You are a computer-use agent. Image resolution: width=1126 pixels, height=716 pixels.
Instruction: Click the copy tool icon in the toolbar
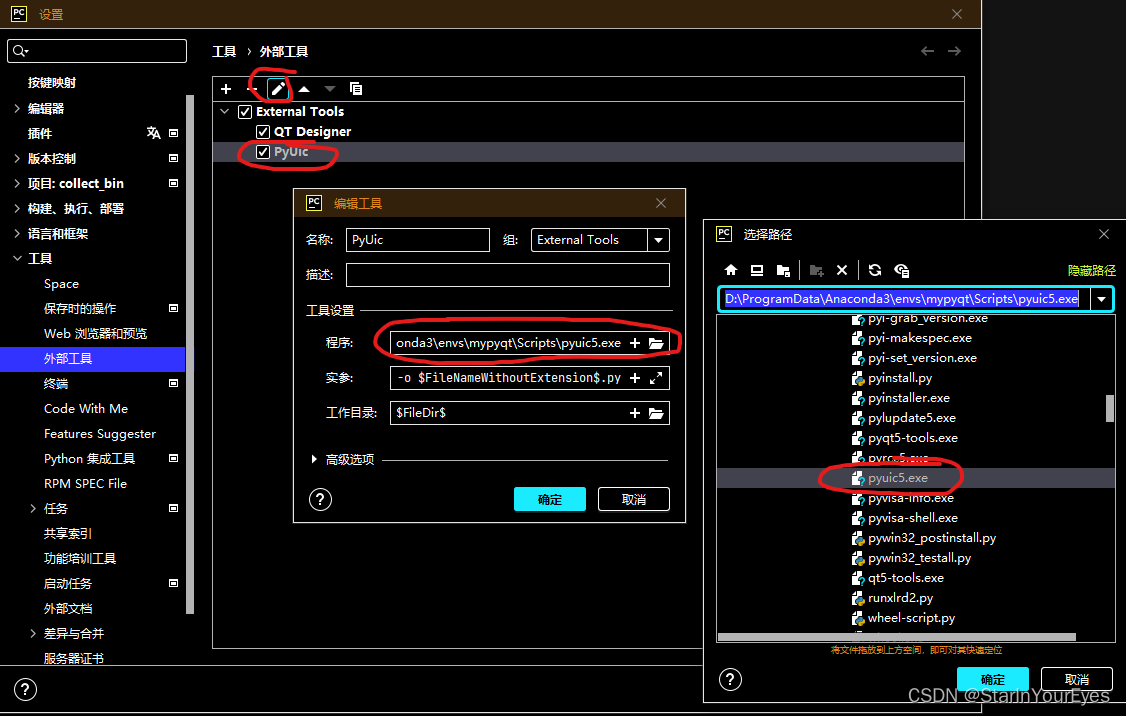(x=355, y=88)
